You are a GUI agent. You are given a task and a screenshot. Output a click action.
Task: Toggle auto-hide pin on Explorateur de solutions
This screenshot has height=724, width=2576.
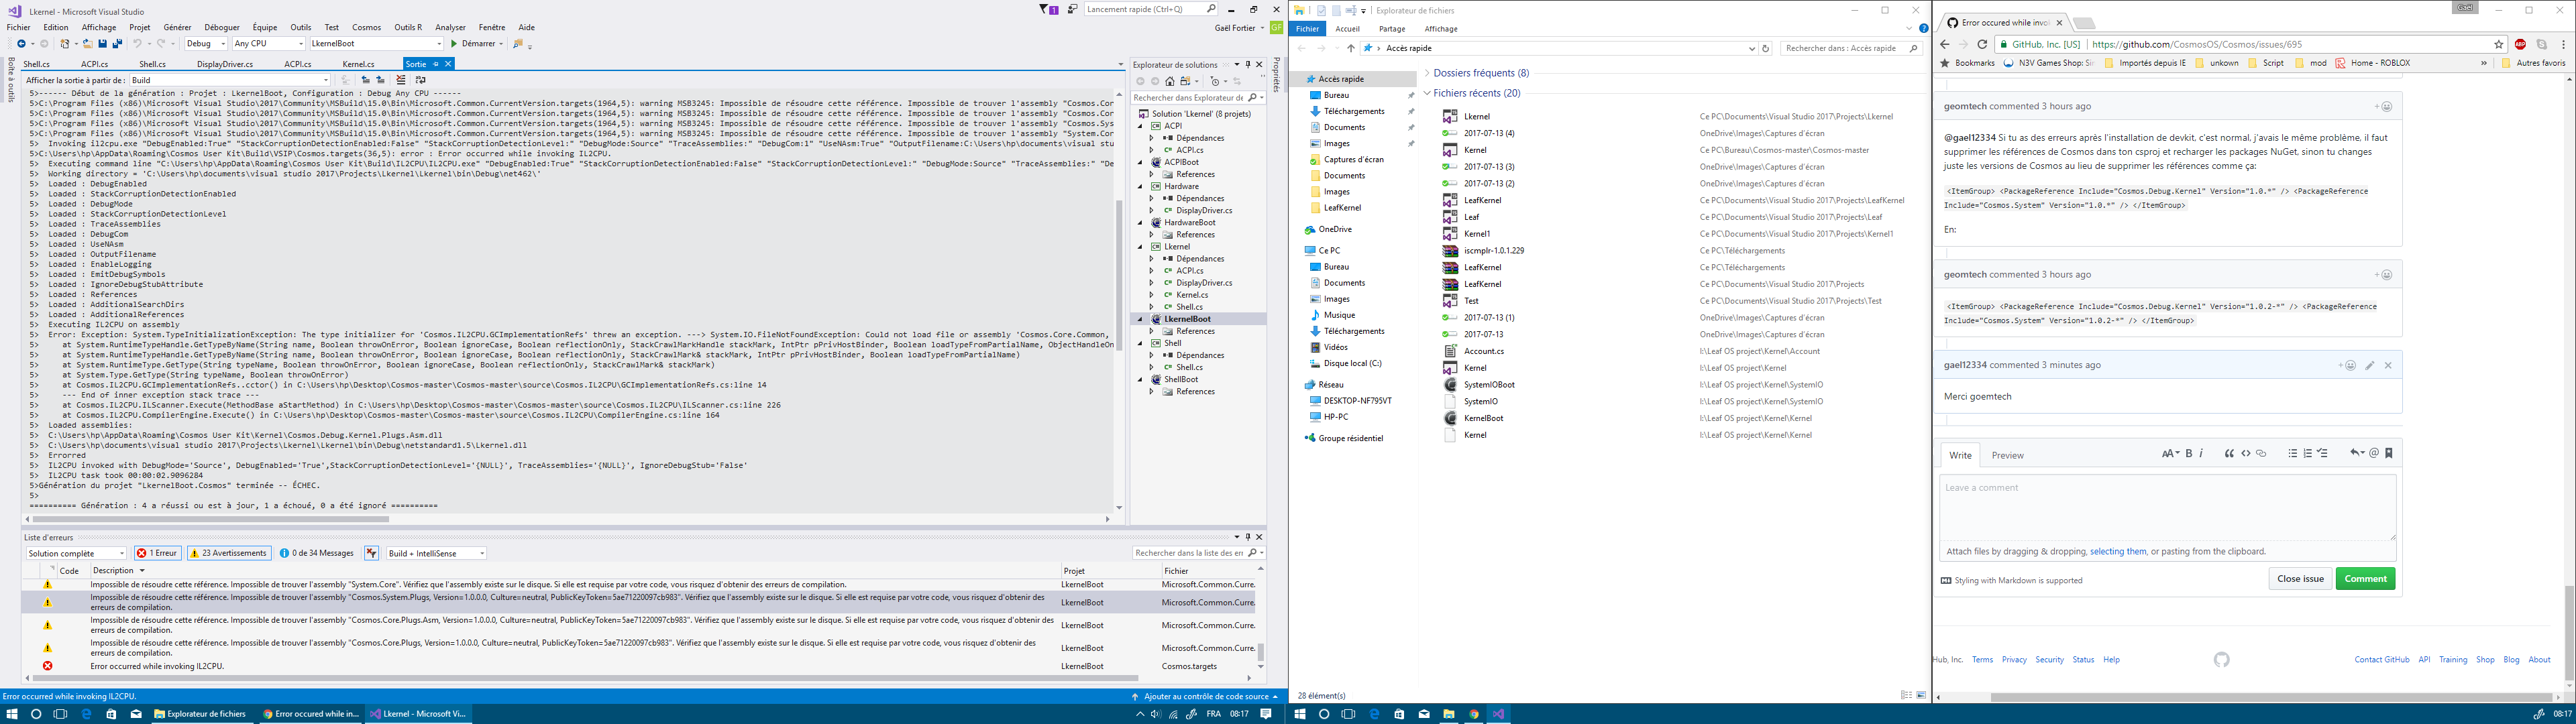1247,65
